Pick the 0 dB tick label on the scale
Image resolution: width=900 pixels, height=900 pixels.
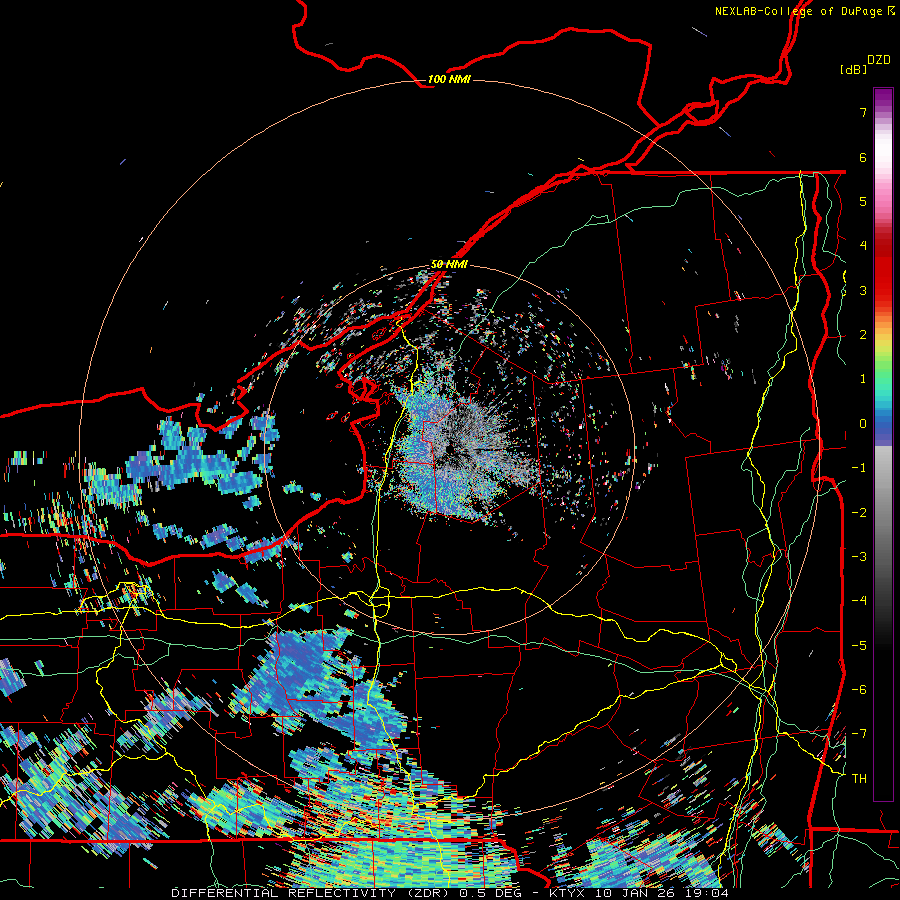[863, 424]
